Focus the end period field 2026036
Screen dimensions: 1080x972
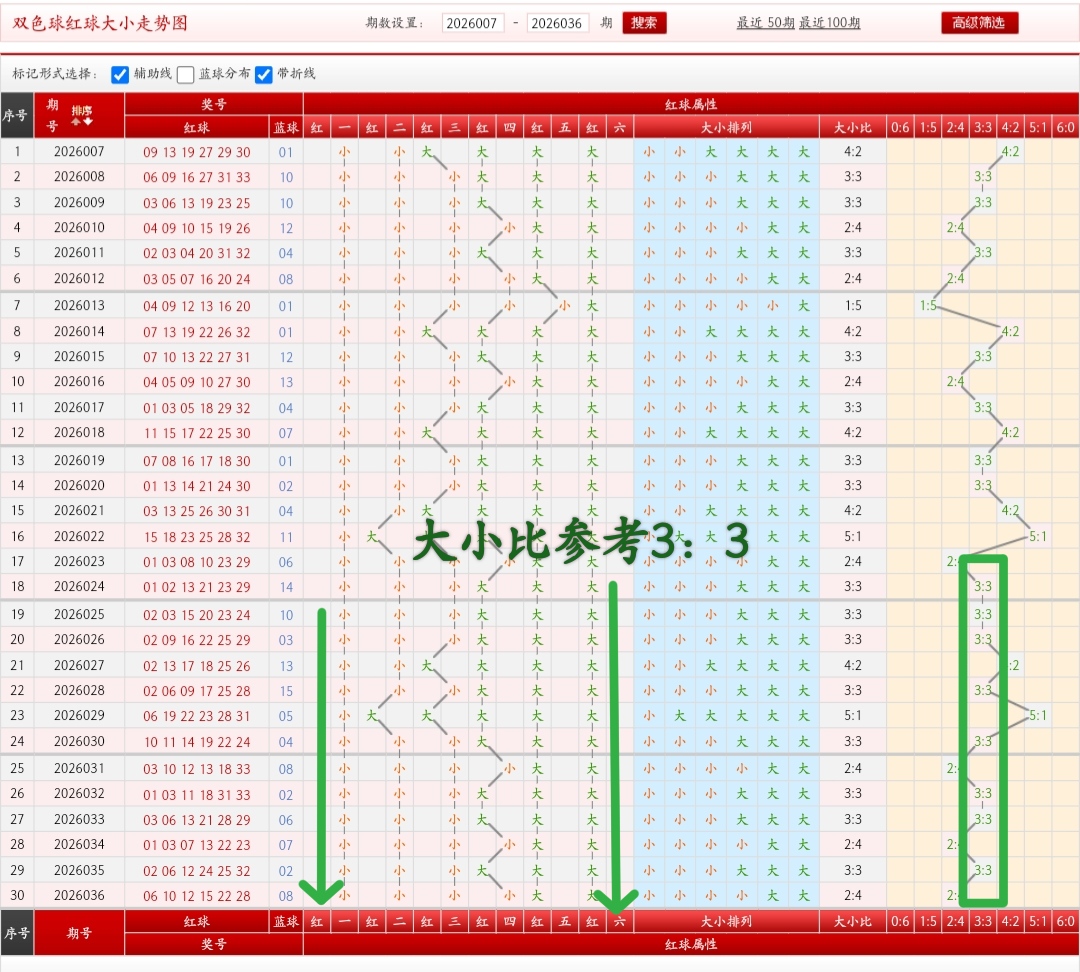pos(557,23)
